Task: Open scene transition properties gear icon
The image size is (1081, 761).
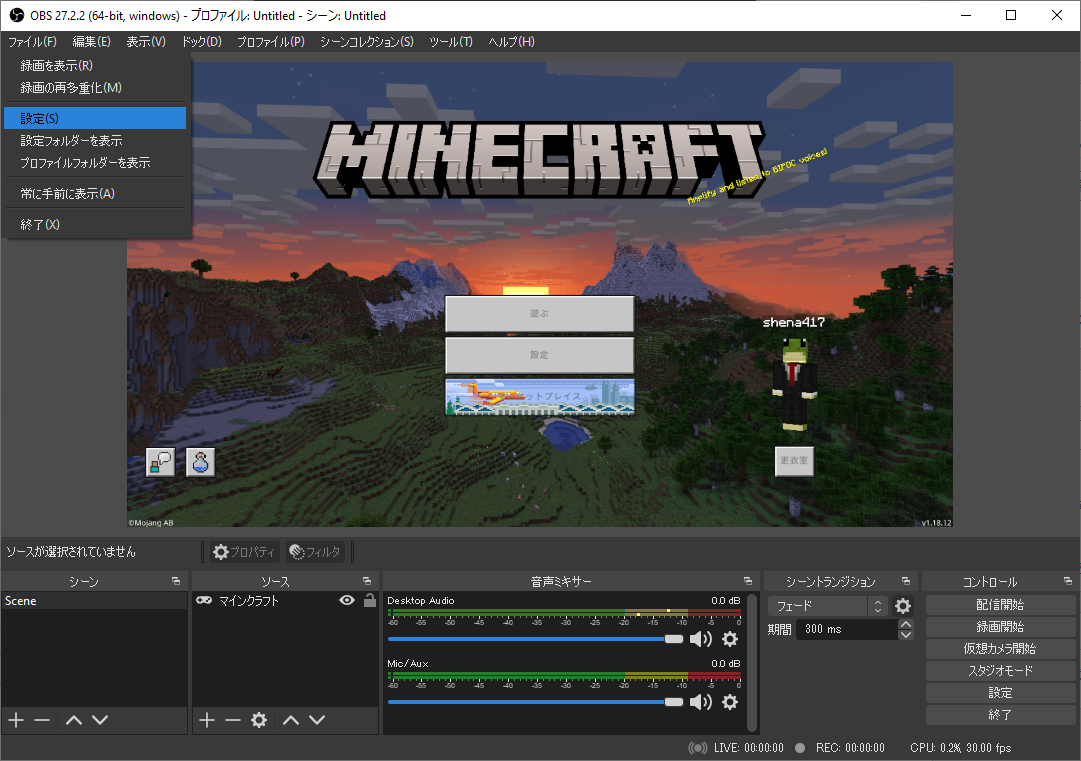Action: click(903, 606)
